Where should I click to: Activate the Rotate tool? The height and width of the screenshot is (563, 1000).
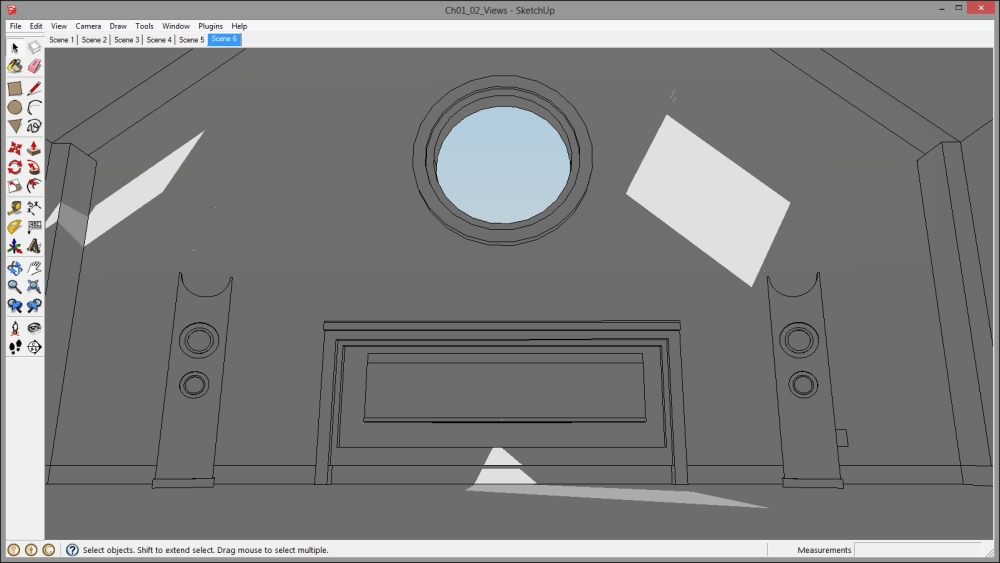pyautogui.click(x=15, y=167)
